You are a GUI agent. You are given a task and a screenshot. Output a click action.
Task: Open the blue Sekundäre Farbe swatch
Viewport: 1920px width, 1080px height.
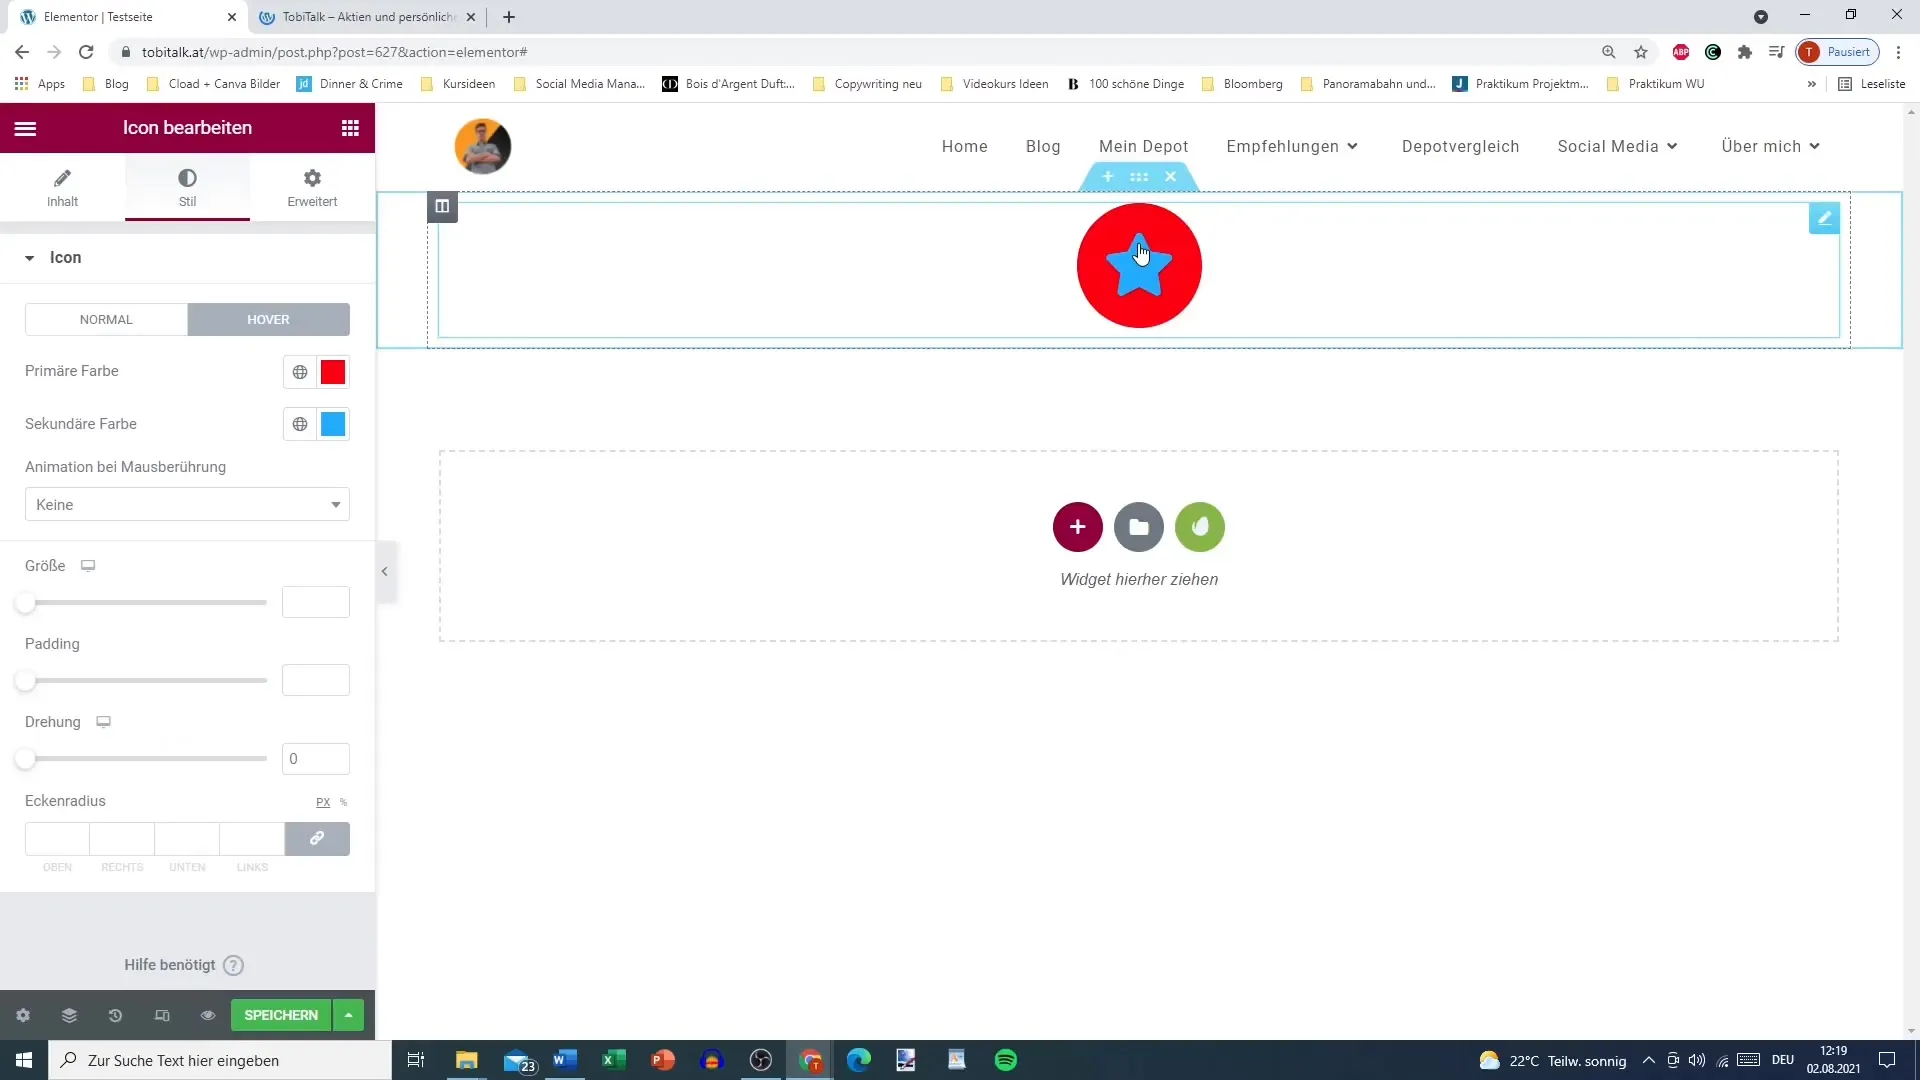pyautogui.click(x=333, y=424)
